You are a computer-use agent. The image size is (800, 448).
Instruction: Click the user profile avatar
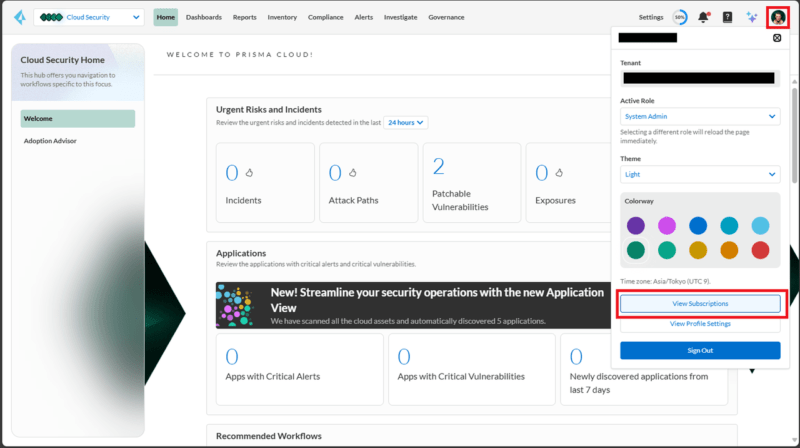coord(778,17)
